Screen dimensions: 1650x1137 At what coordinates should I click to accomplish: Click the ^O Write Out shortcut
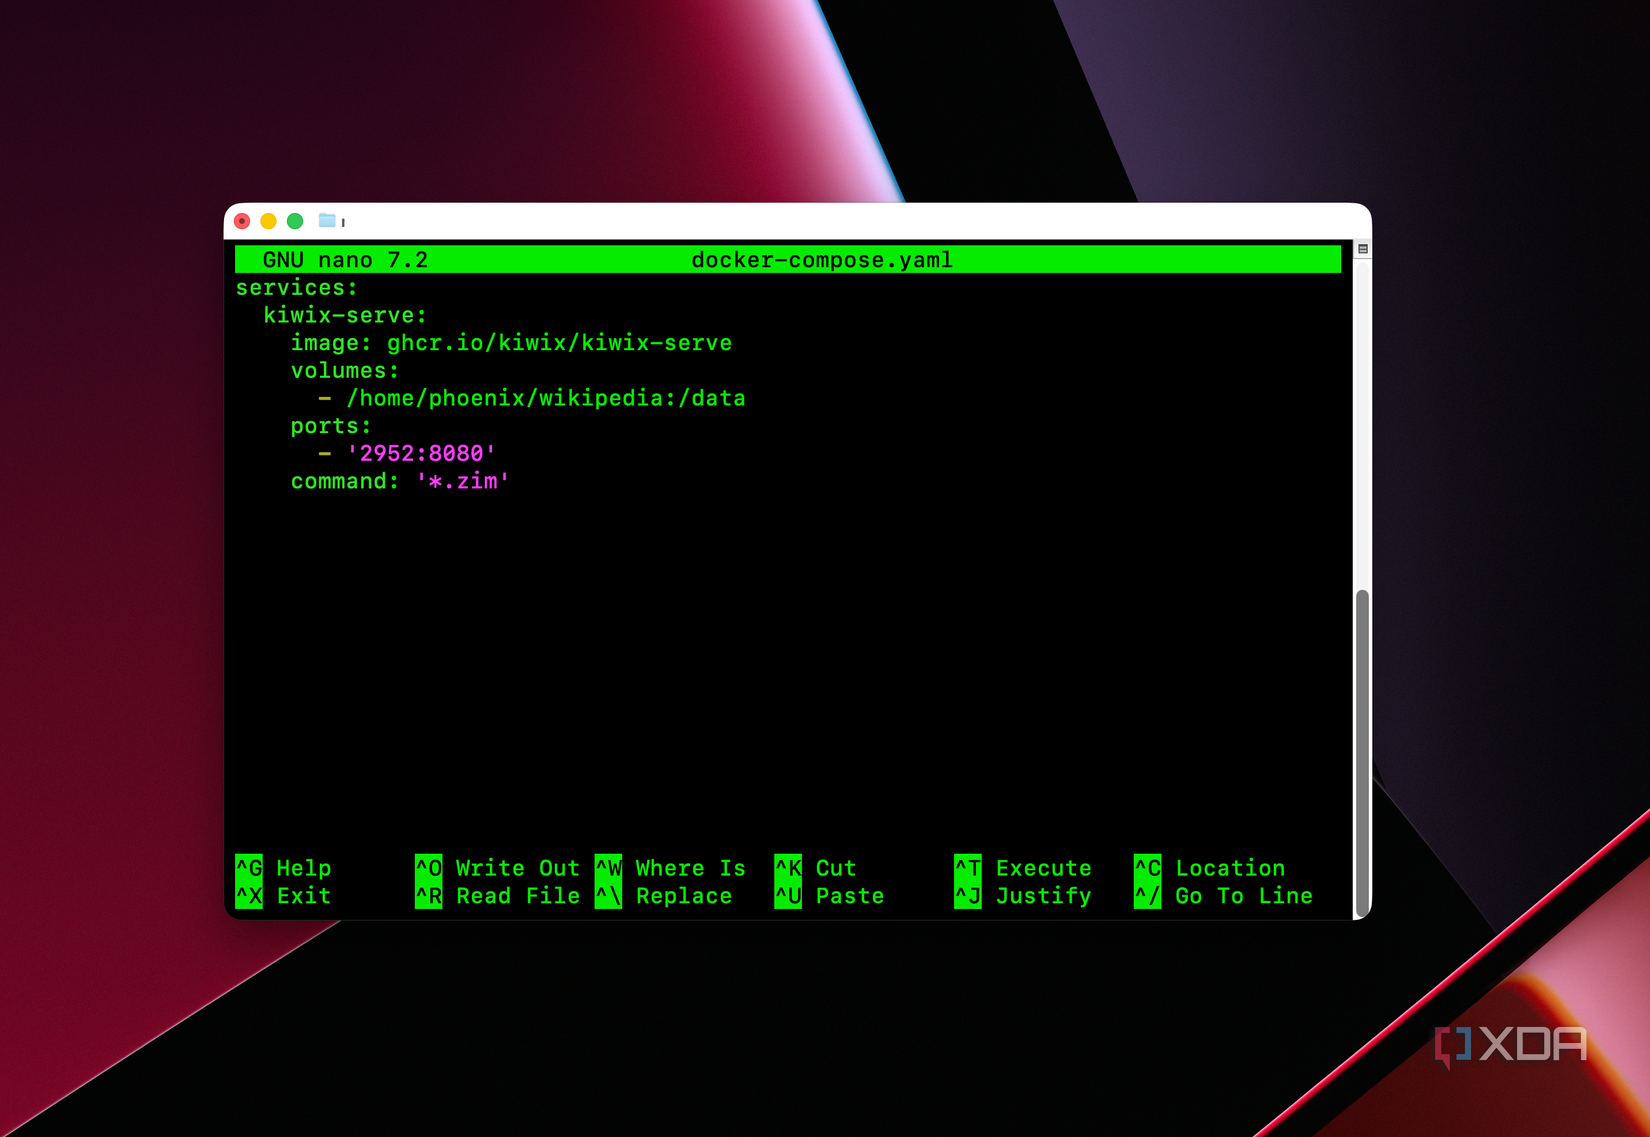[498, 868]
